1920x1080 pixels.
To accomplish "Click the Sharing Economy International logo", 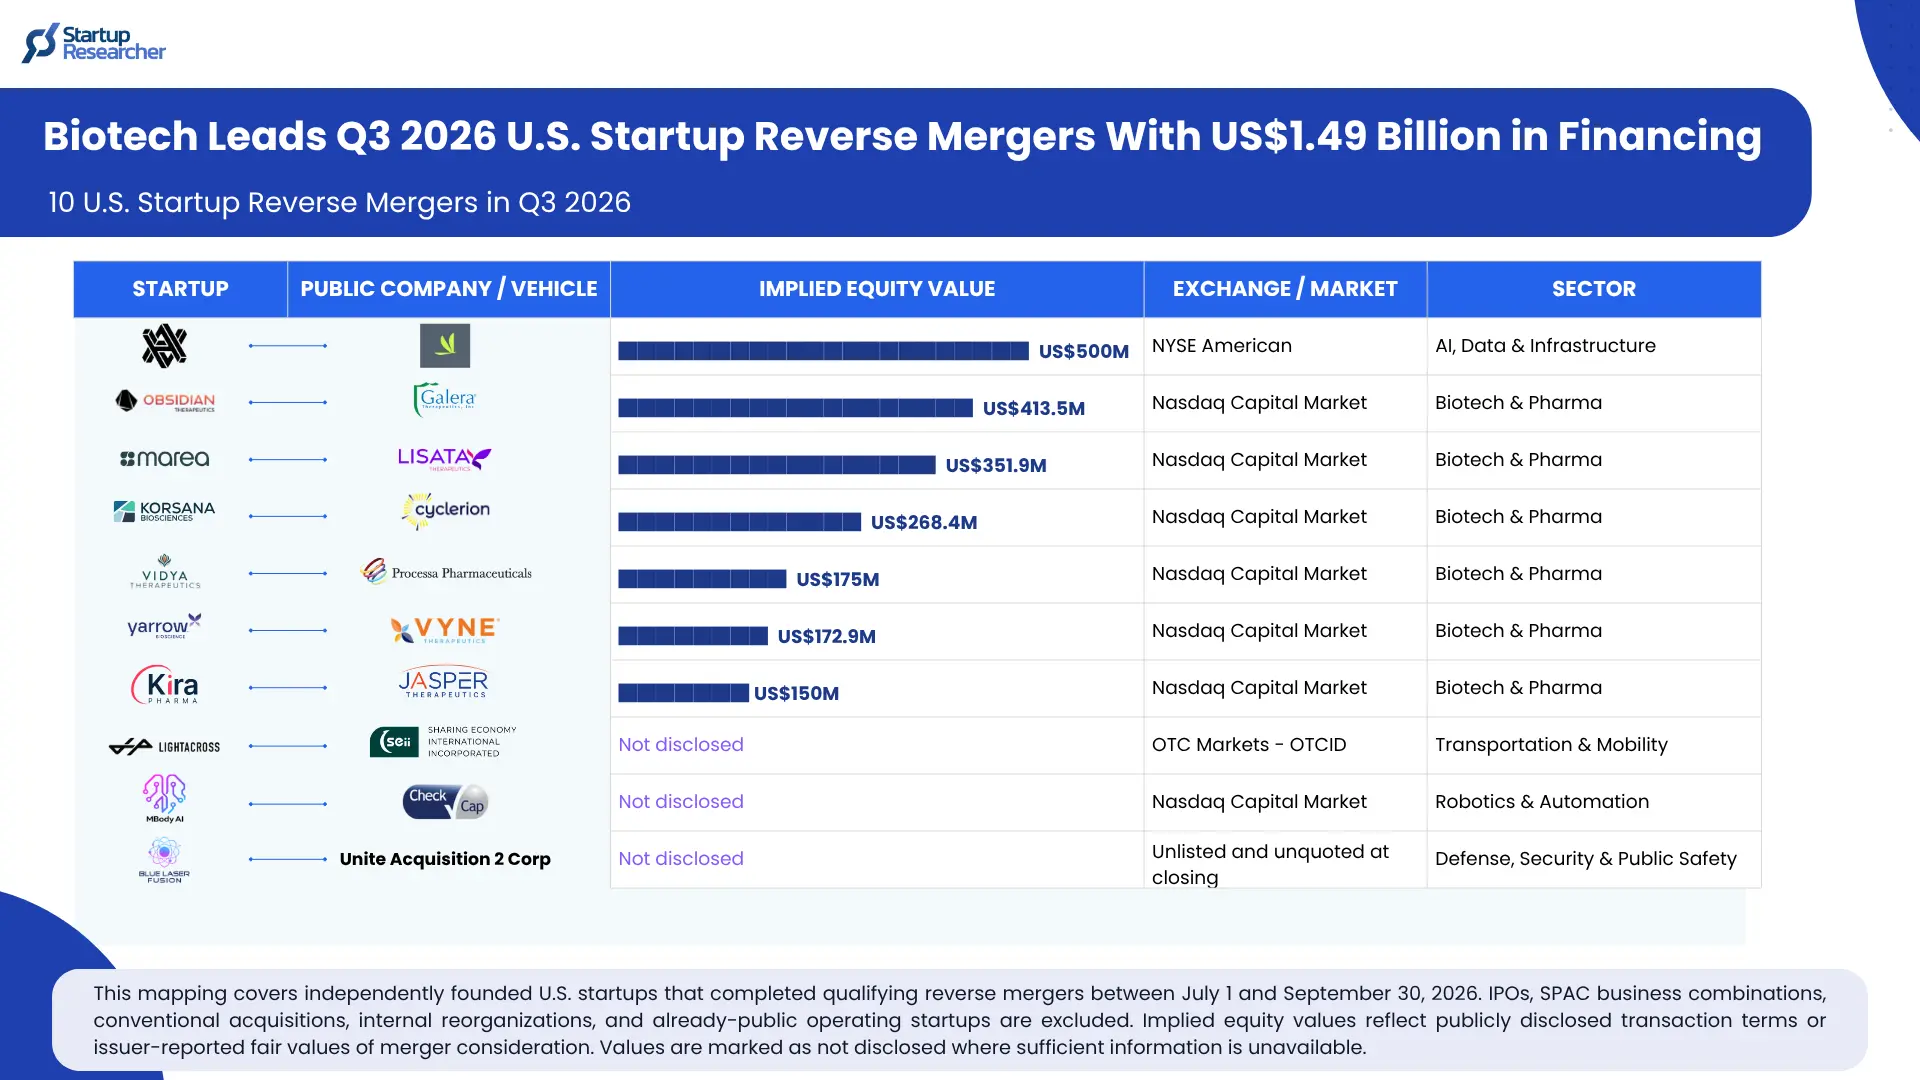I will 444,742.
